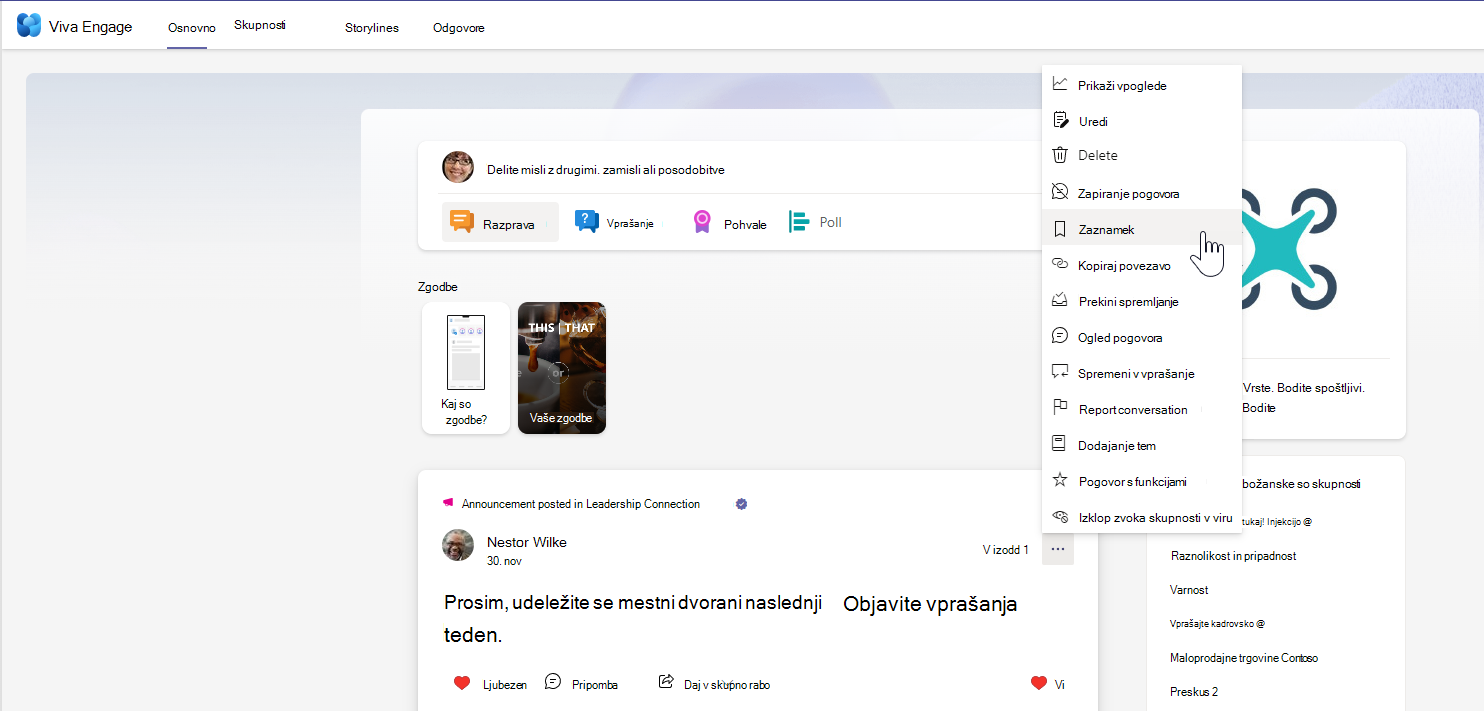The height and width of the screenshot is (711, 1484).
Task: Click the add topics icon
Action: [1061, 444]
